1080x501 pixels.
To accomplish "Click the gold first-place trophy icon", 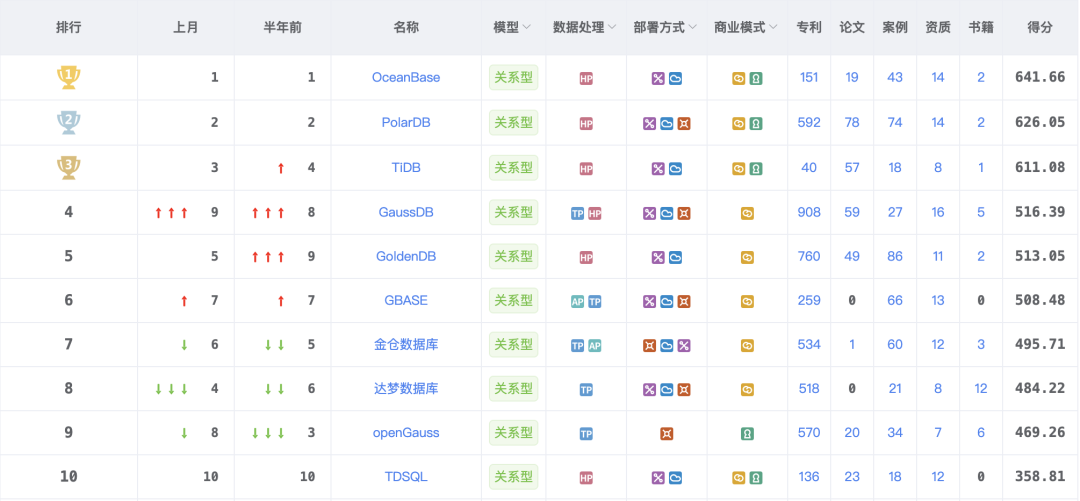I will [x=68, y=77].
